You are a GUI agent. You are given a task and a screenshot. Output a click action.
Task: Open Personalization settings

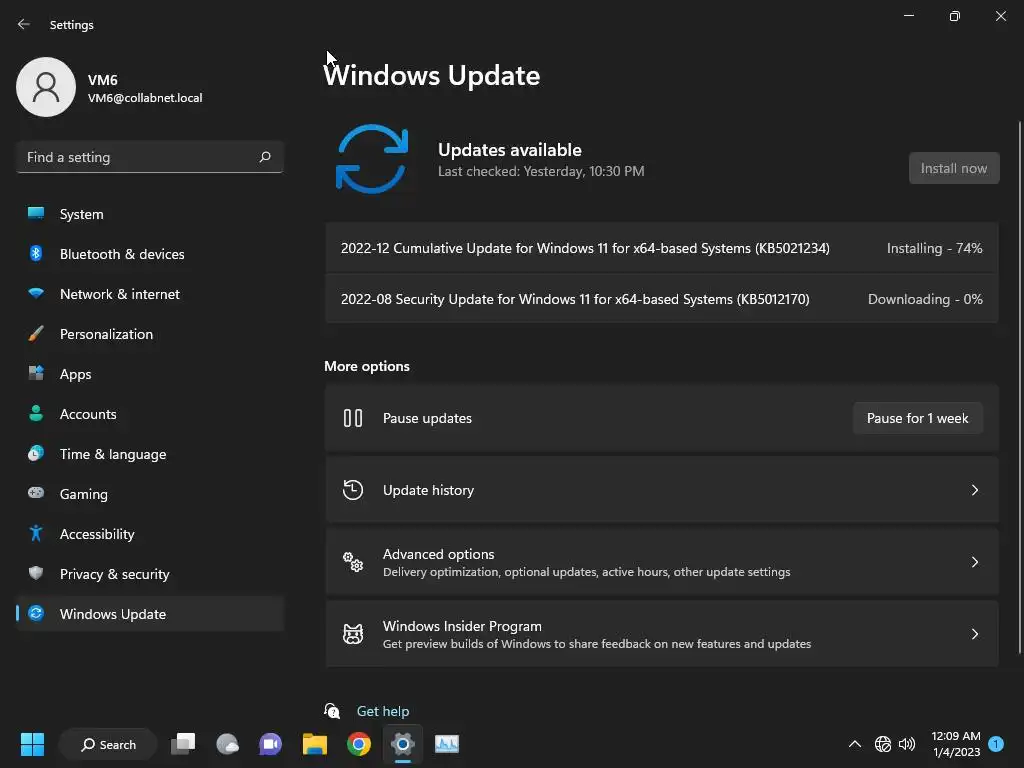150,334
